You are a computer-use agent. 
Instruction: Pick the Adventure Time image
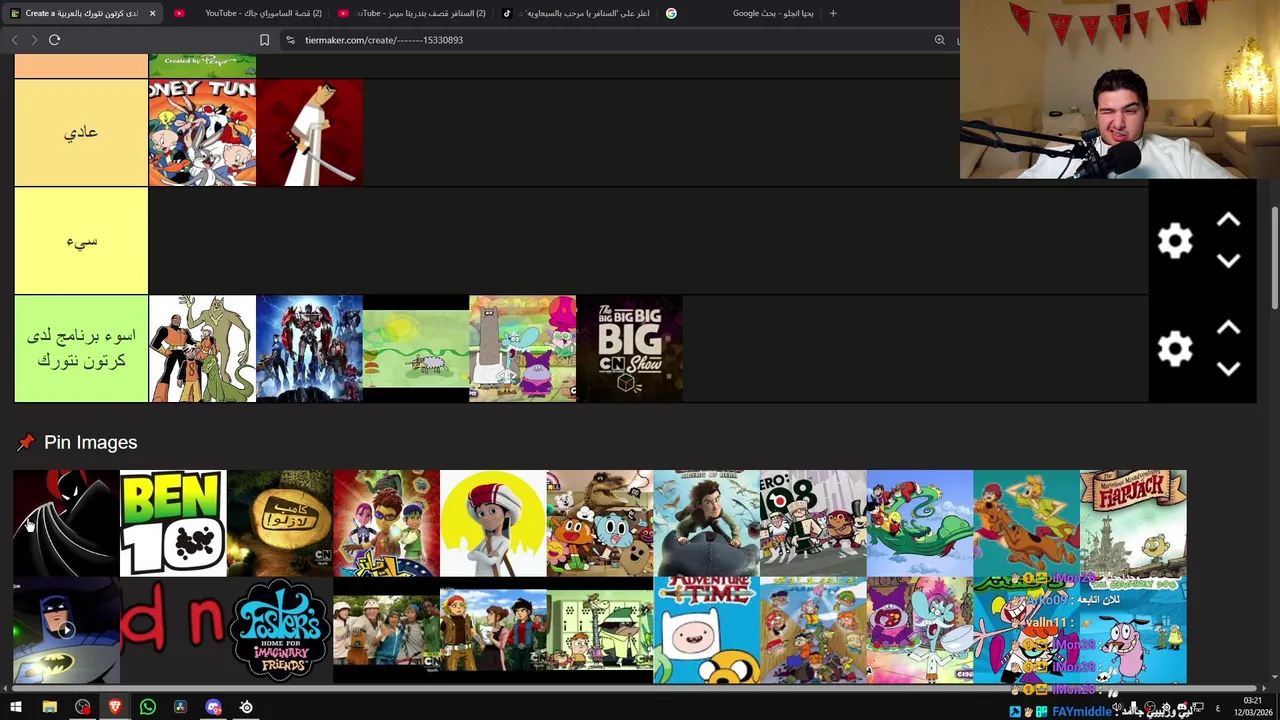[707, 630]
